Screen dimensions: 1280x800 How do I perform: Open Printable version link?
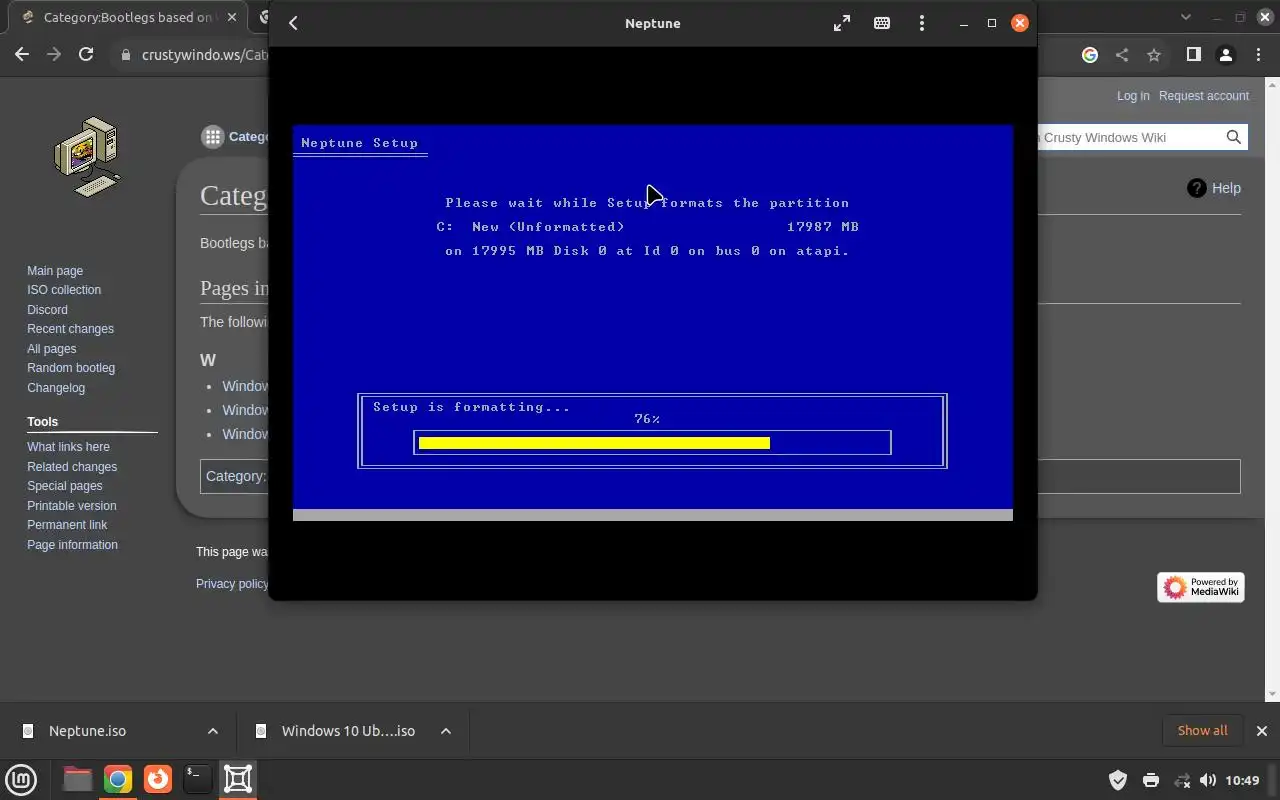71,506
